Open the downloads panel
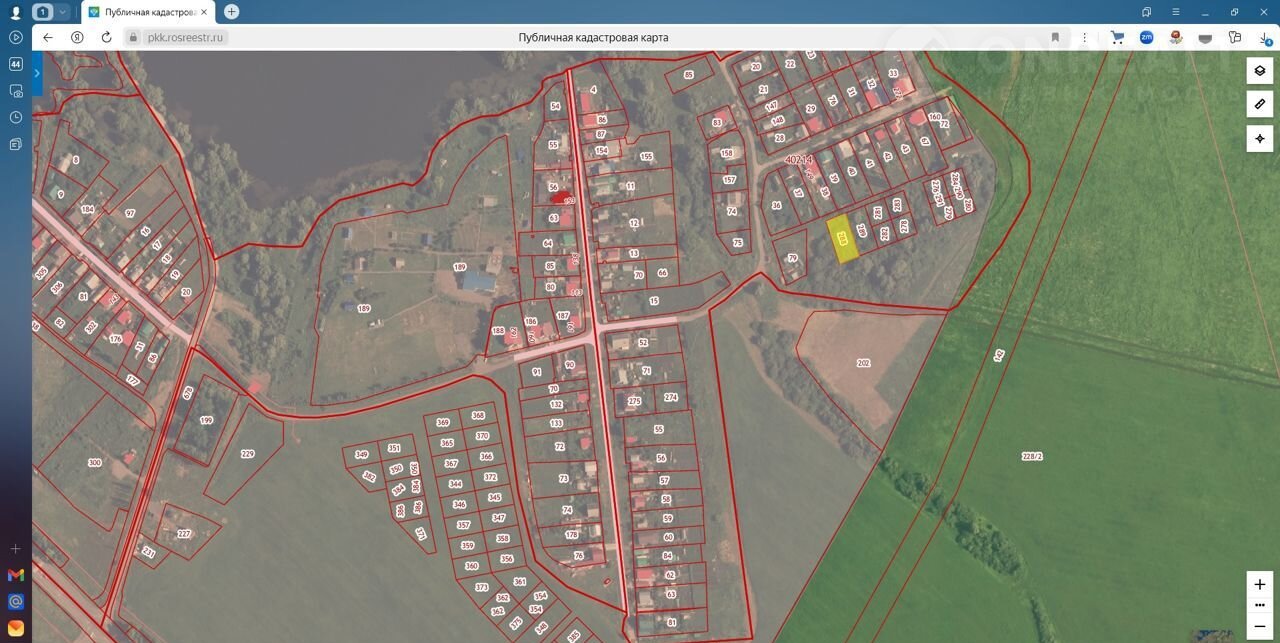 point(1265,37)
